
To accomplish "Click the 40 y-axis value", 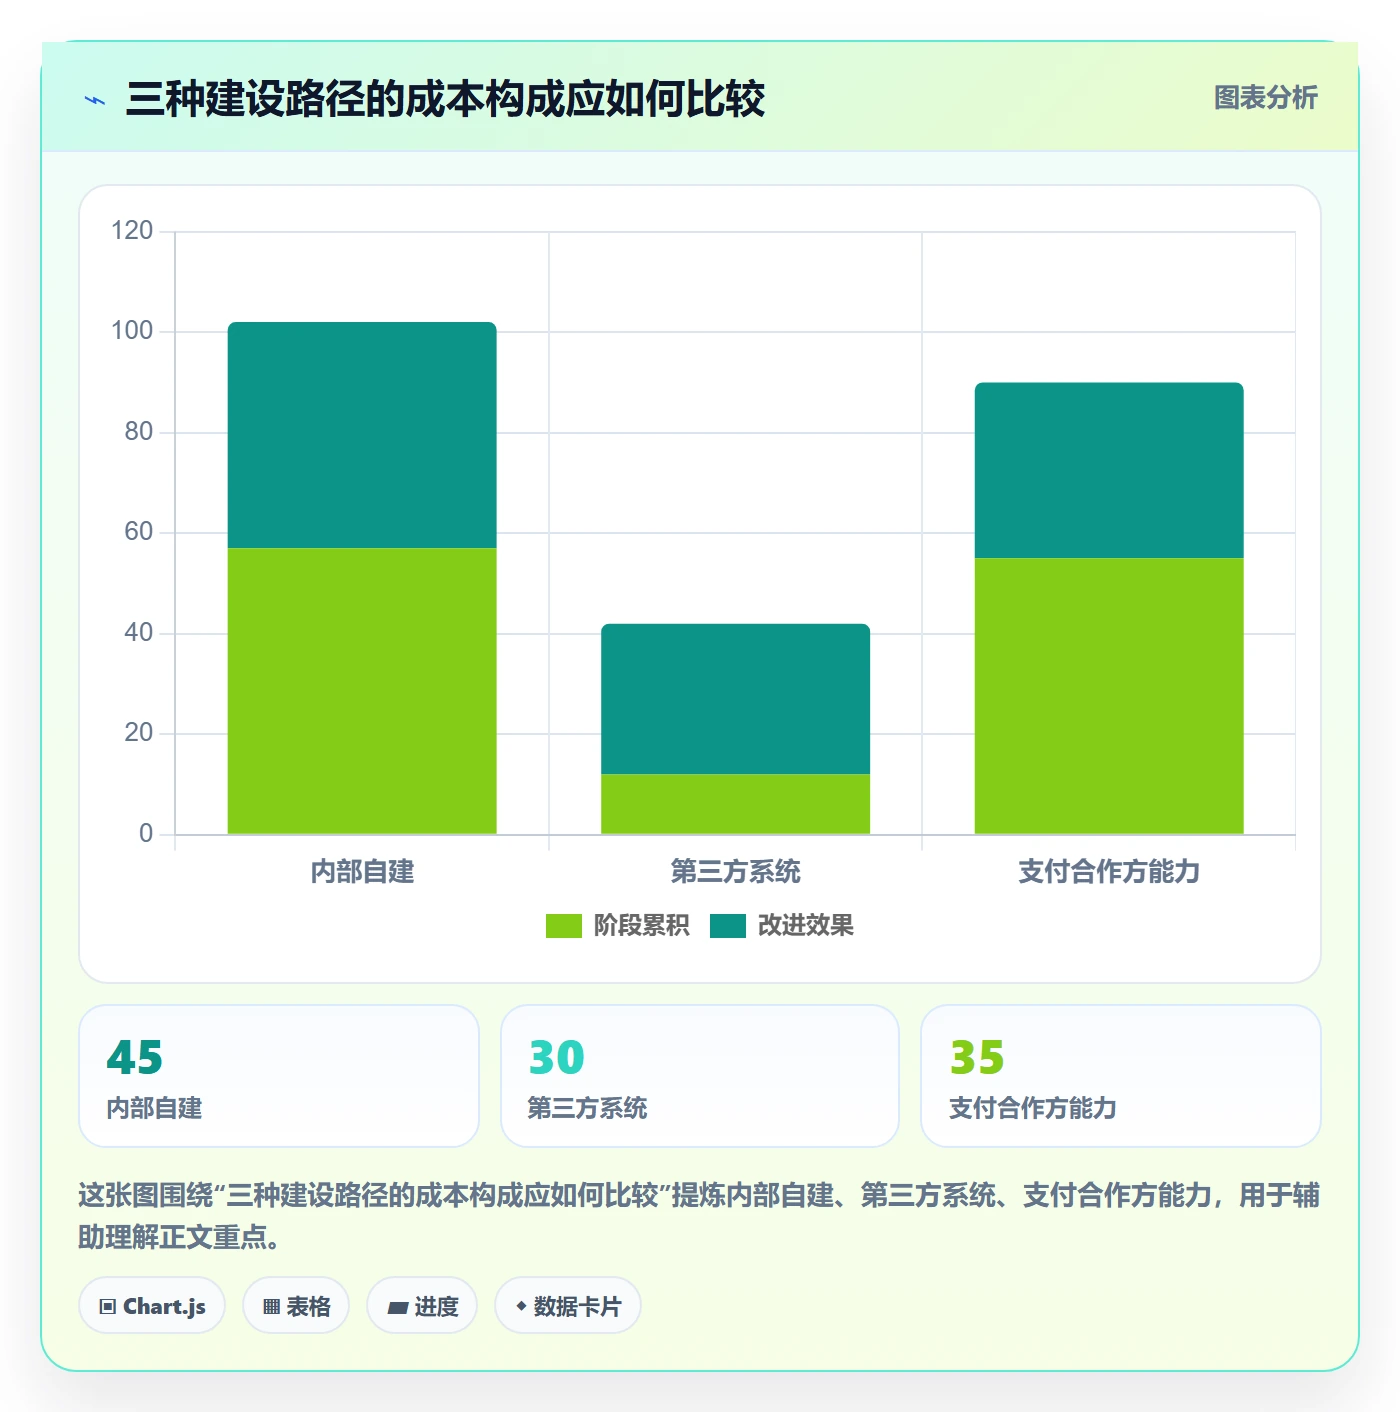I will pos(139,633).
